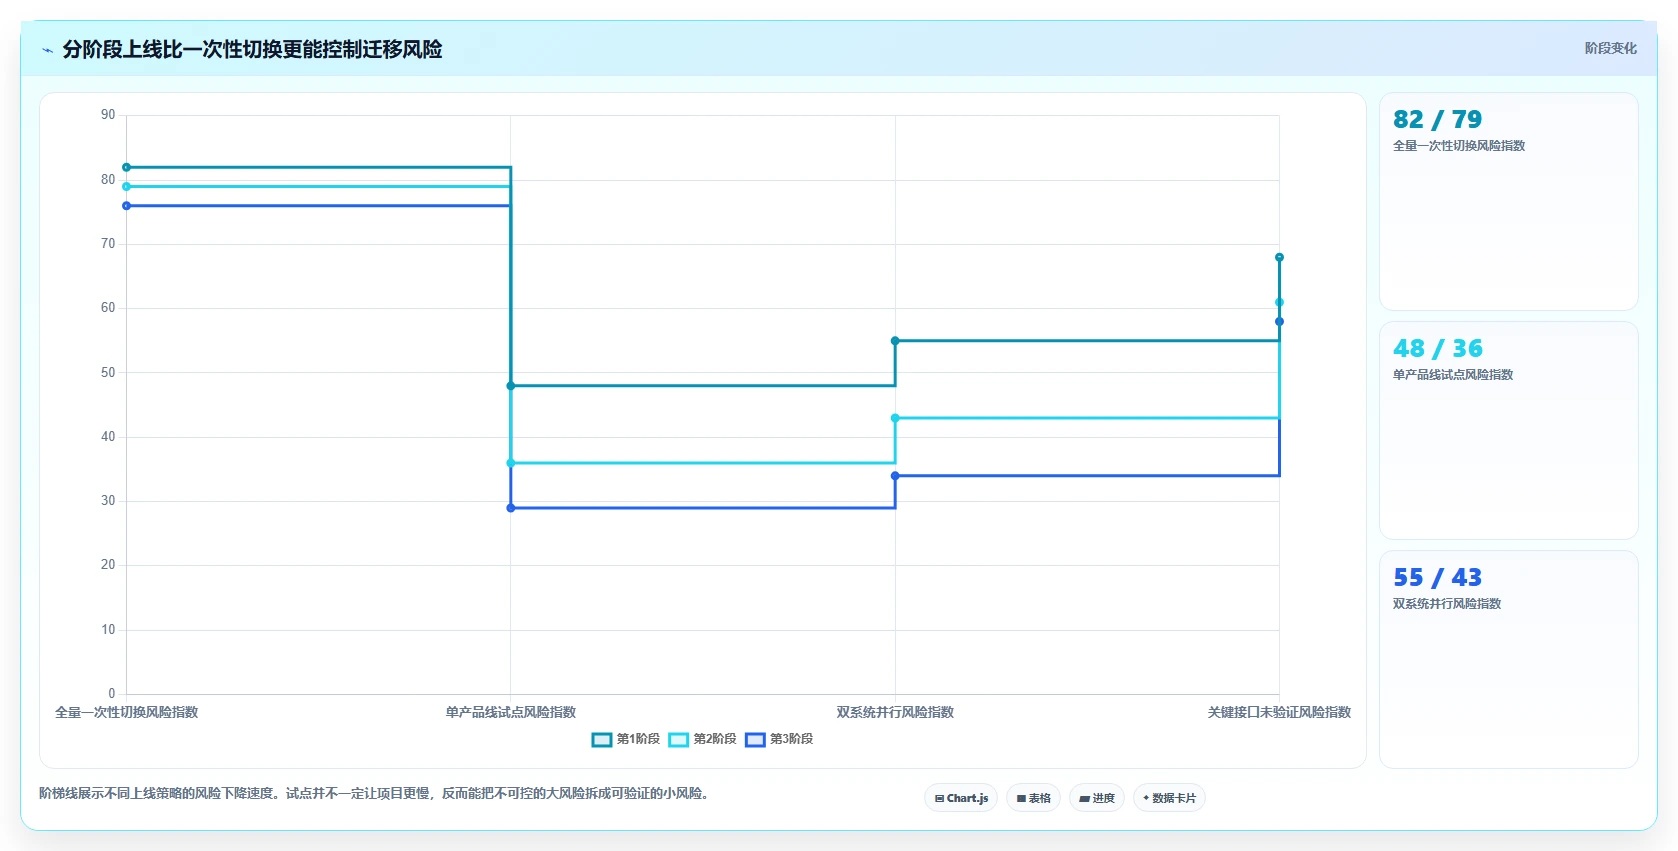Click the y-axis tick label 10
The height and width of the screenshot is (851, 1678).
pos(108,629)
